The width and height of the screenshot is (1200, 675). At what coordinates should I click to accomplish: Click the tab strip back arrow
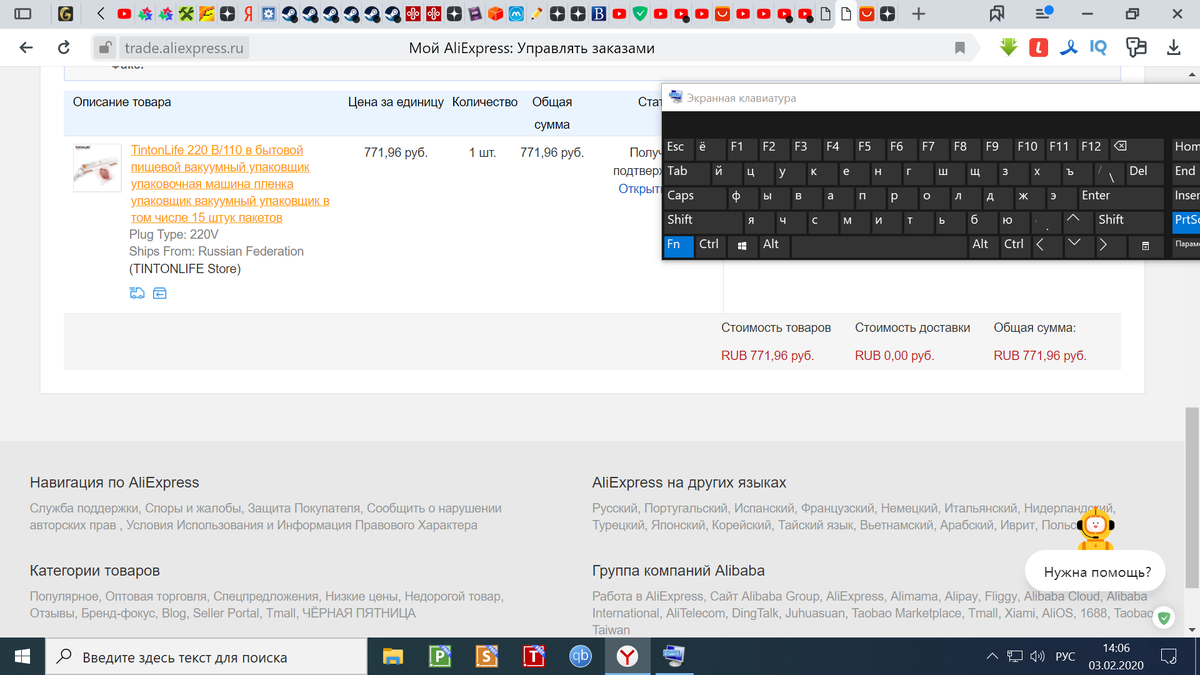(x=102, y=14)
